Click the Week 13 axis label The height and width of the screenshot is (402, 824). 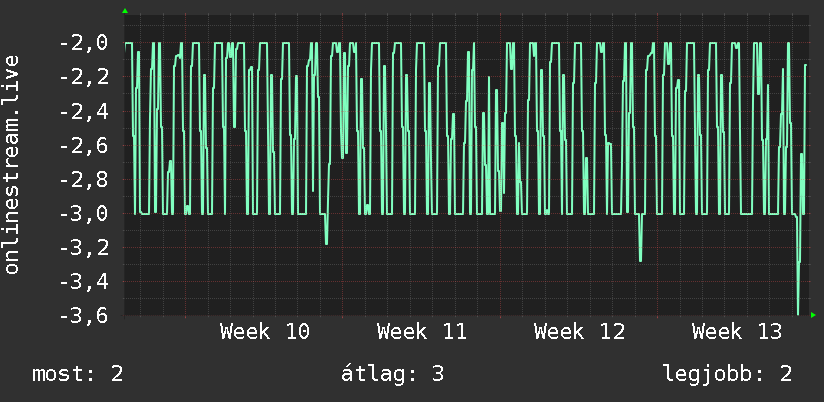(737, 332)
